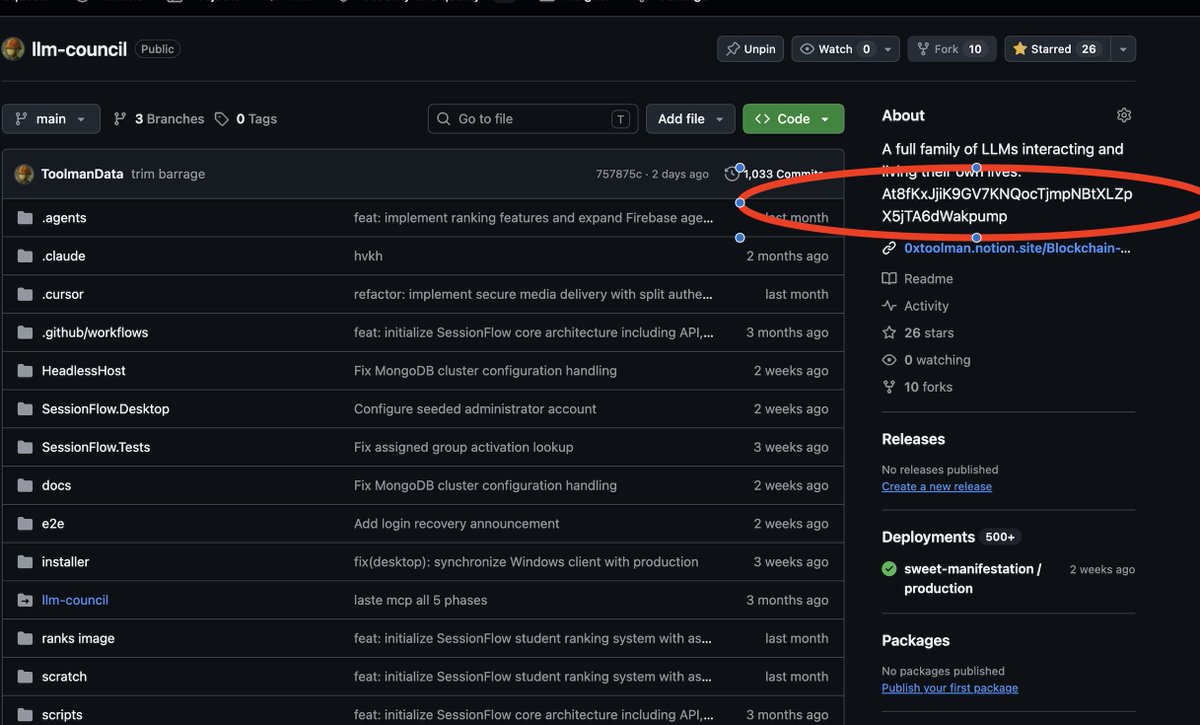Click folder icon beside .claude
The width and height of the screenshot is (1200, 725).
point(25,256)
